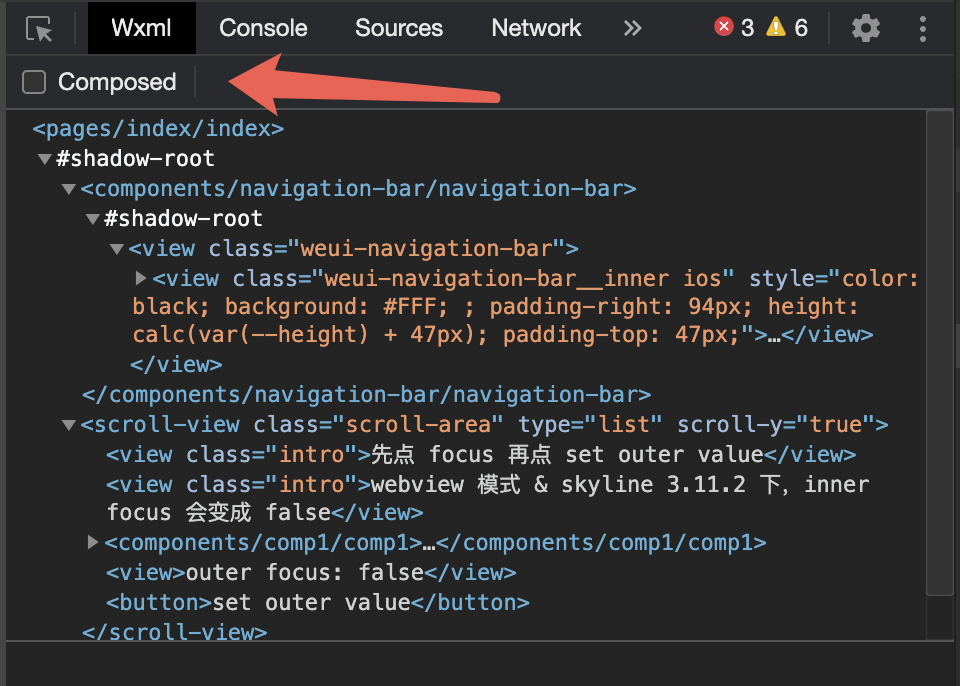Show more tabs via double chevron
The image size is (960, 686).
632,28
